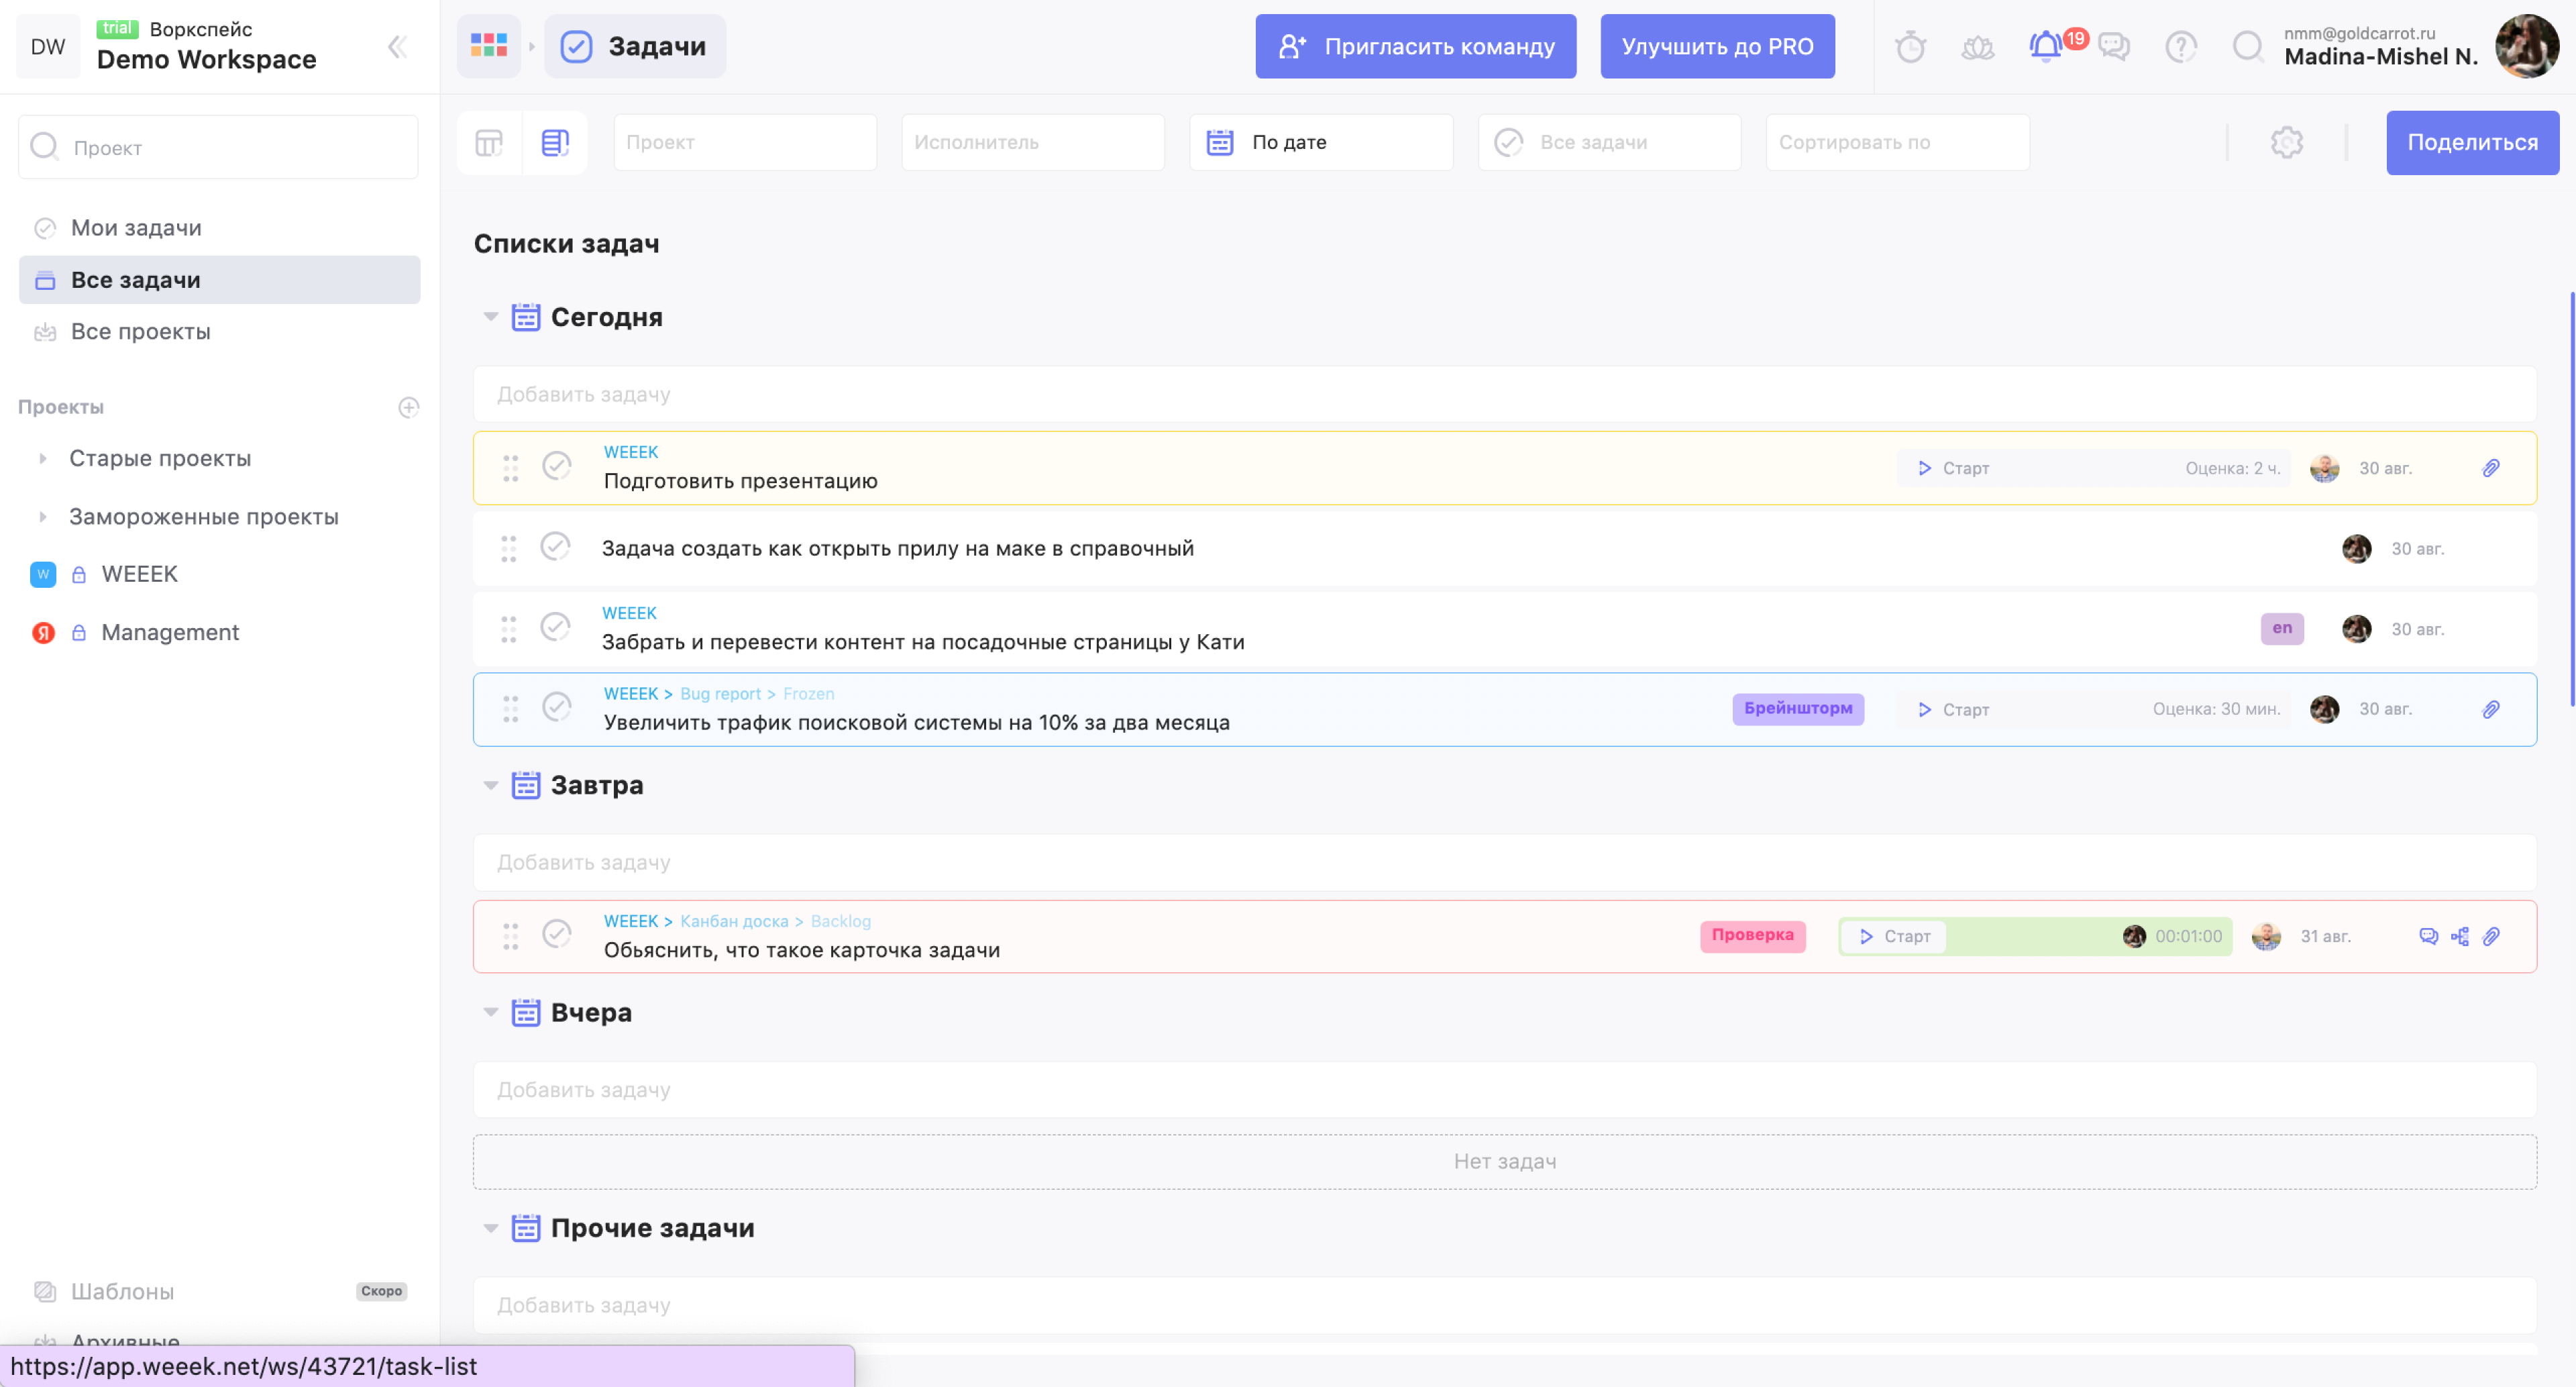Click the calendar icon beside Завтра
Image resolution: width=2576 pixels, height=1387 pixels.
click(525, 785)
